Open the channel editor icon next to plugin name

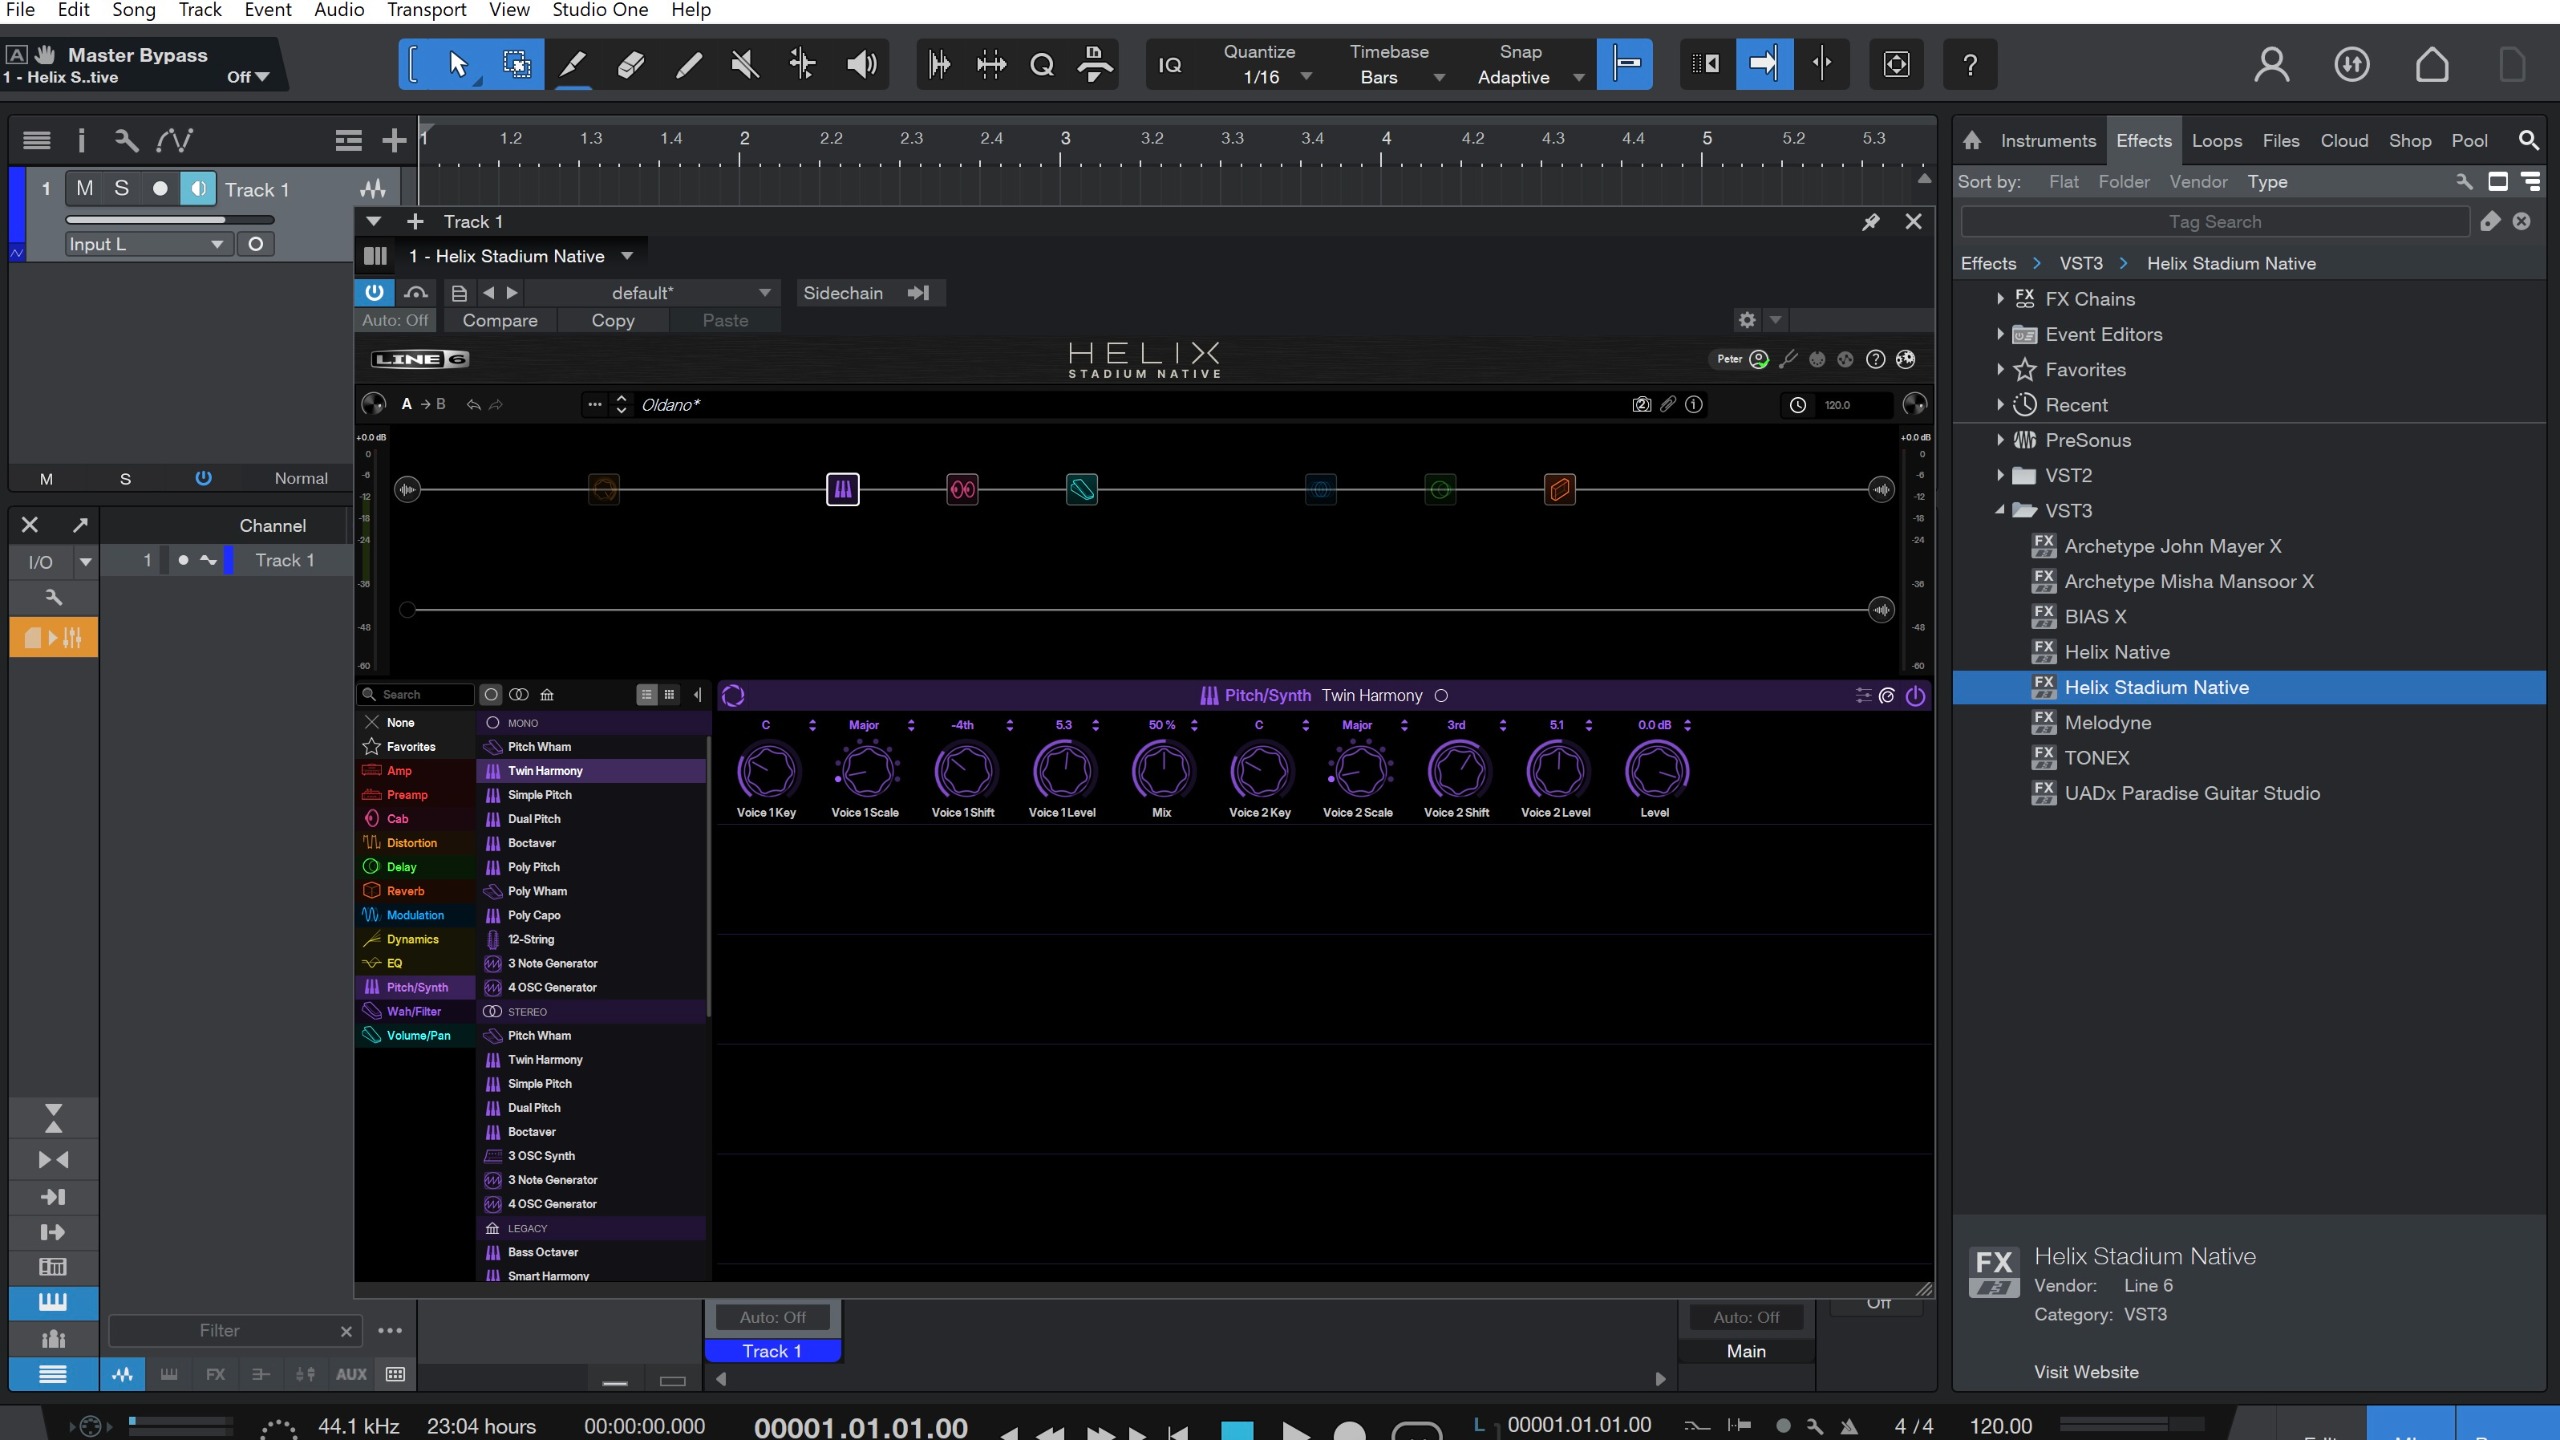point(375,256)
